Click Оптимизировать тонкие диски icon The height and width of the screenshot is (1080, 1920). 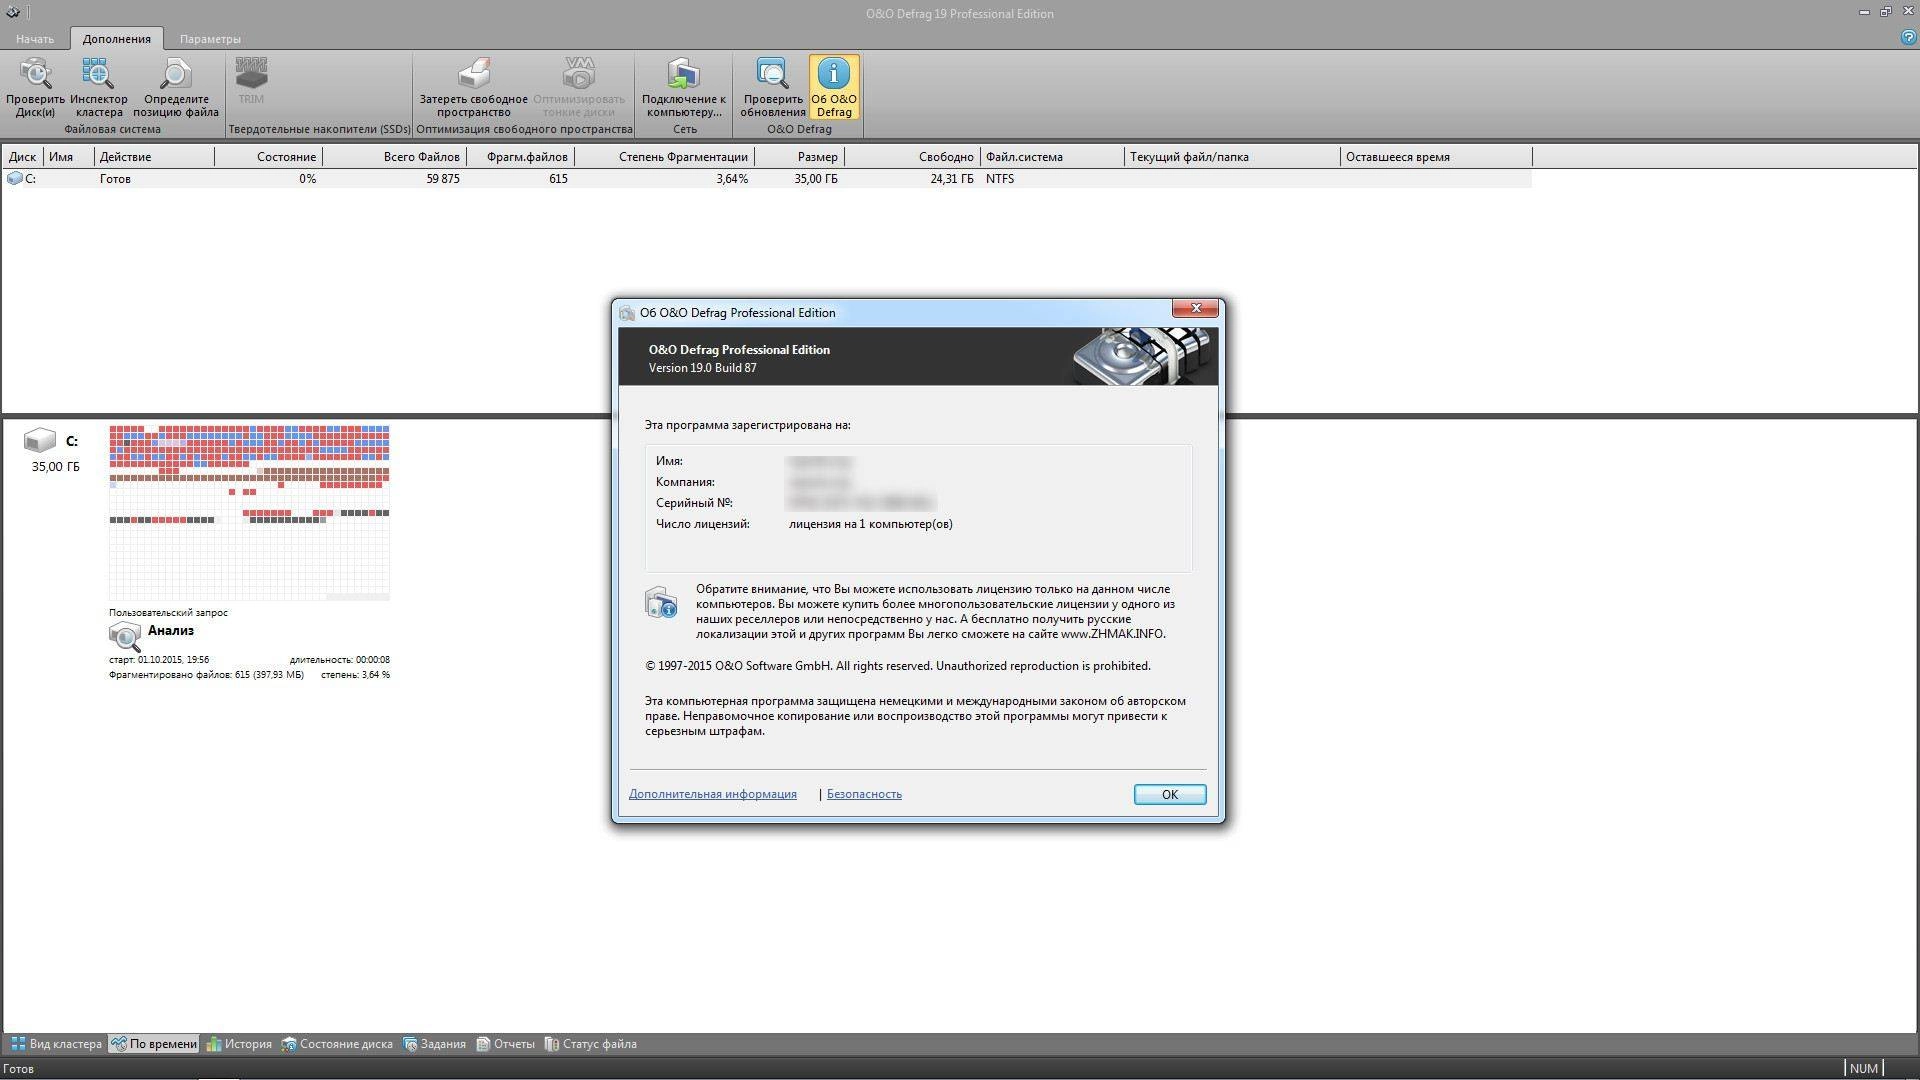(x=578, y=87)
